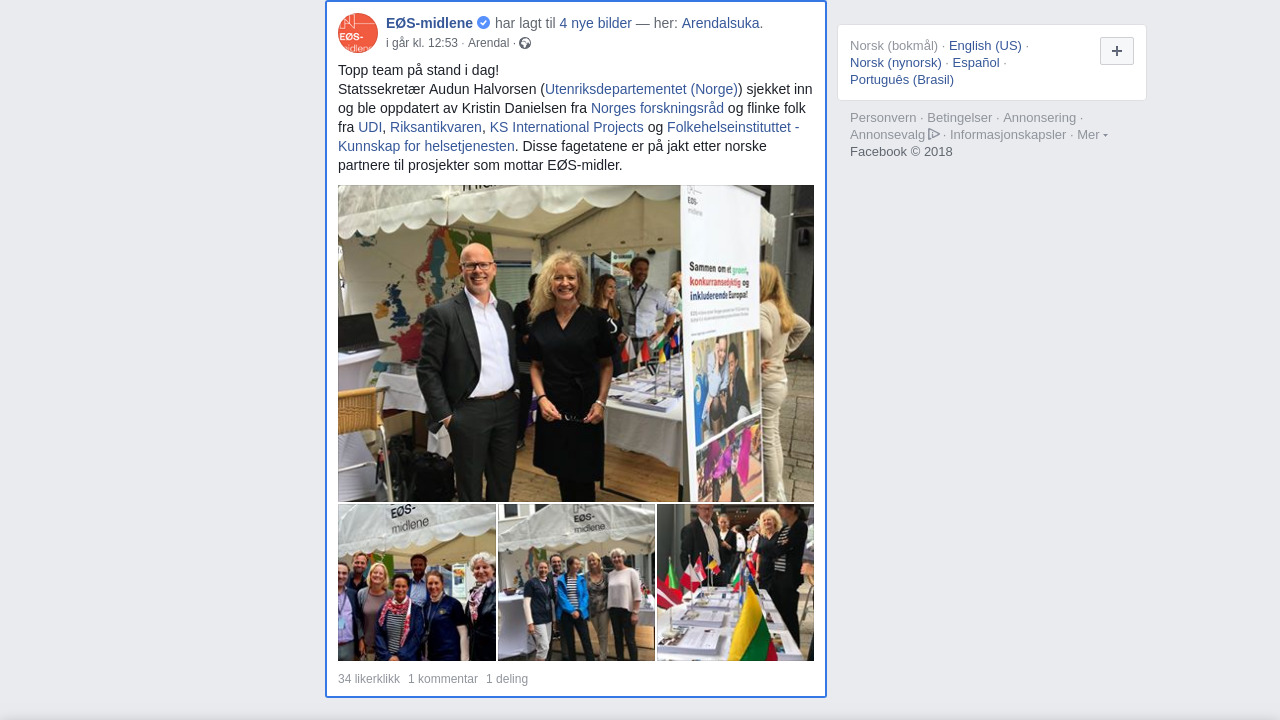View the 1 kommentar link

(x=443, y=679)
